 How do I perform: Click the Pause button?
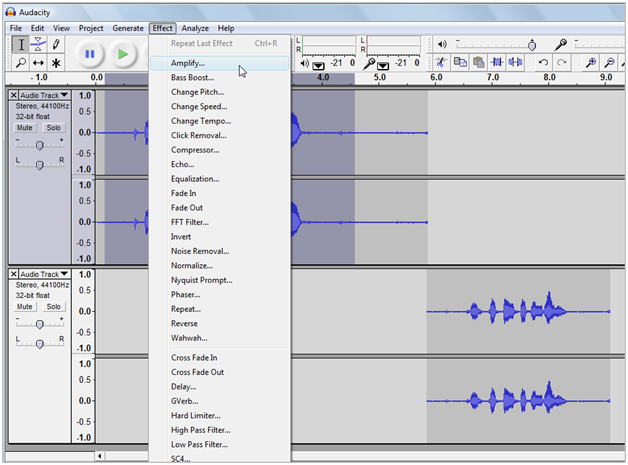[x=90, y=54]
